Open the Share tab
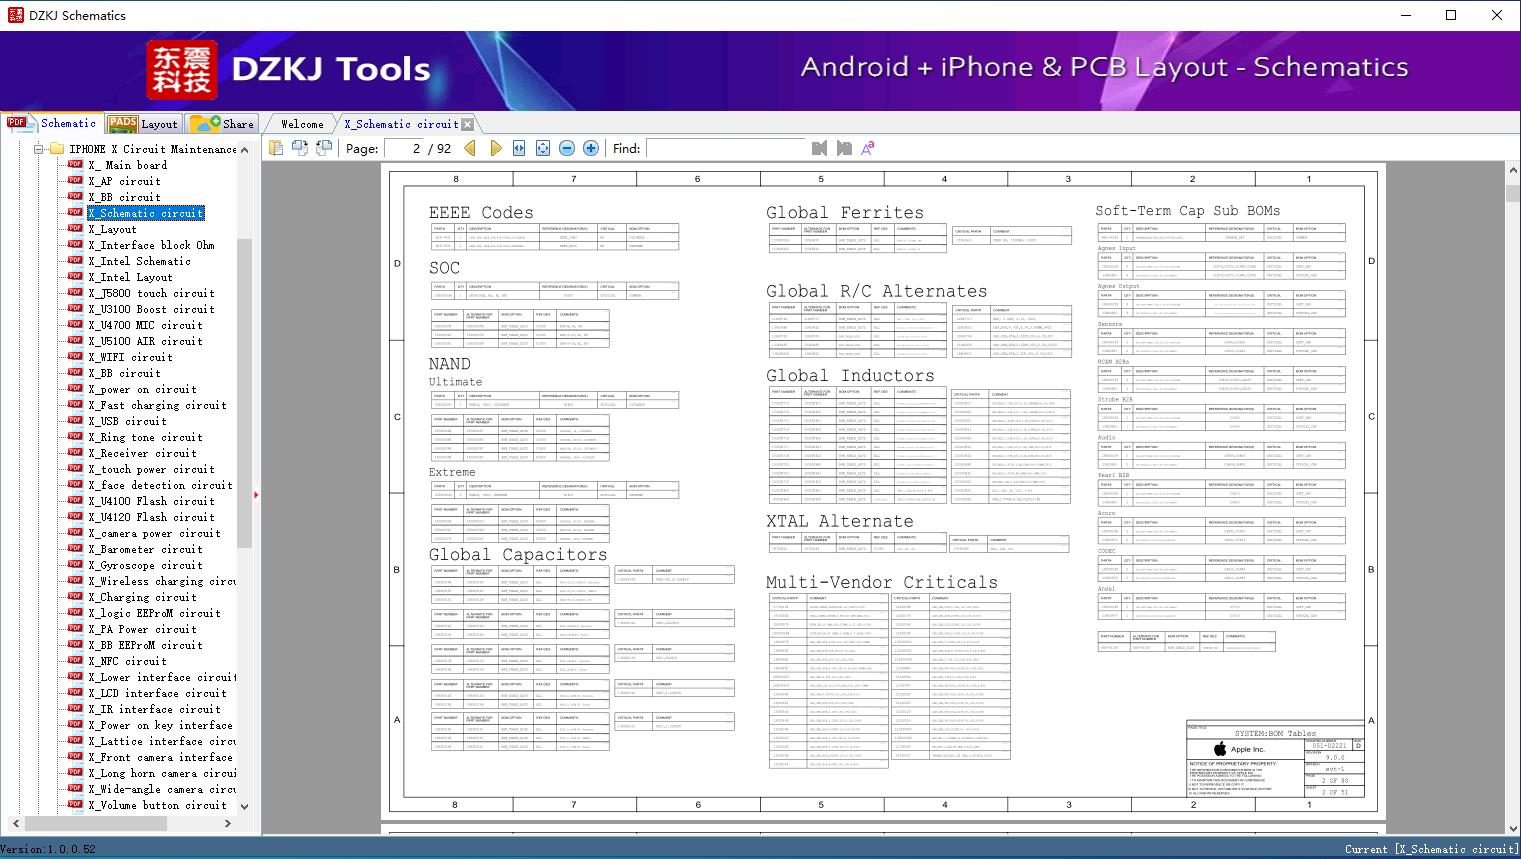Image resolution: width=1521 pixels, height=859 pixels. tap(222, 124)
